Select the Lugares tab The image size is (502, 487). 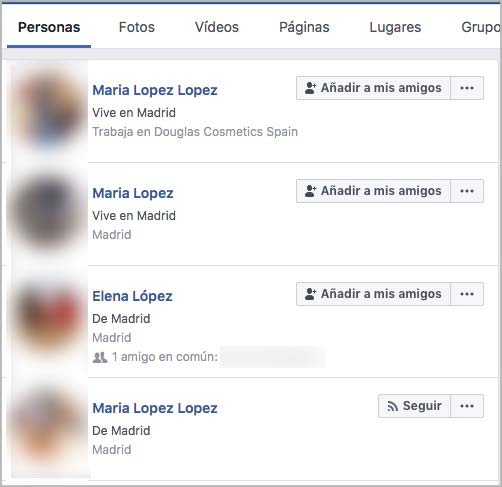click(x=395, y=27)
